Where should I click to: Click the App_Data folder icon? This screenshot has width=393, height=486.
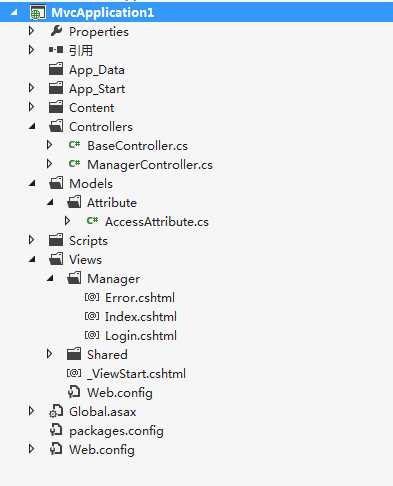pos(56,69)
